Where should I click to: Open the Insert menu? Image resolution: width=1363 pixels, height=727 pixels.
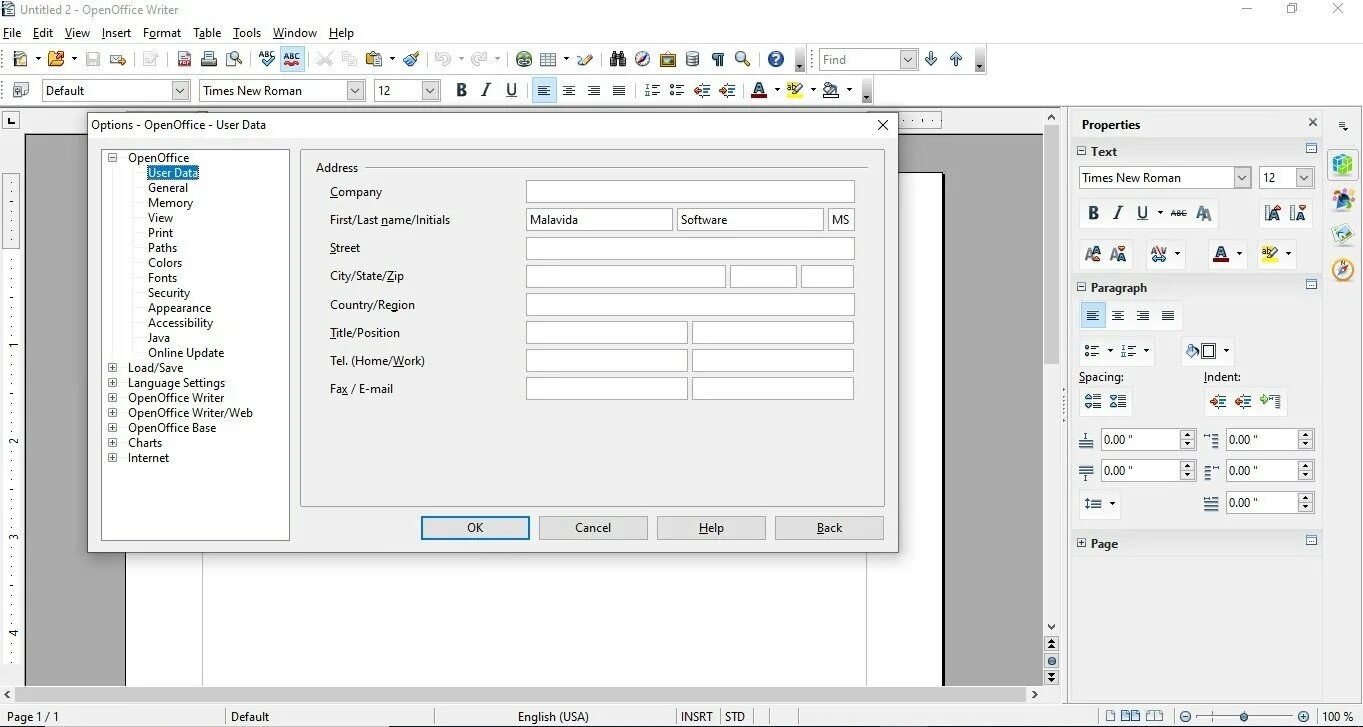(116, 33)
